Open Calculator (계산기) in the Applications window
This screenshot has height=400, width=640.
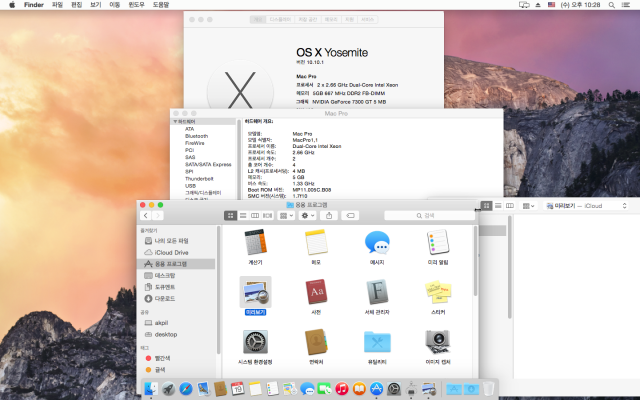pos(256,242)
